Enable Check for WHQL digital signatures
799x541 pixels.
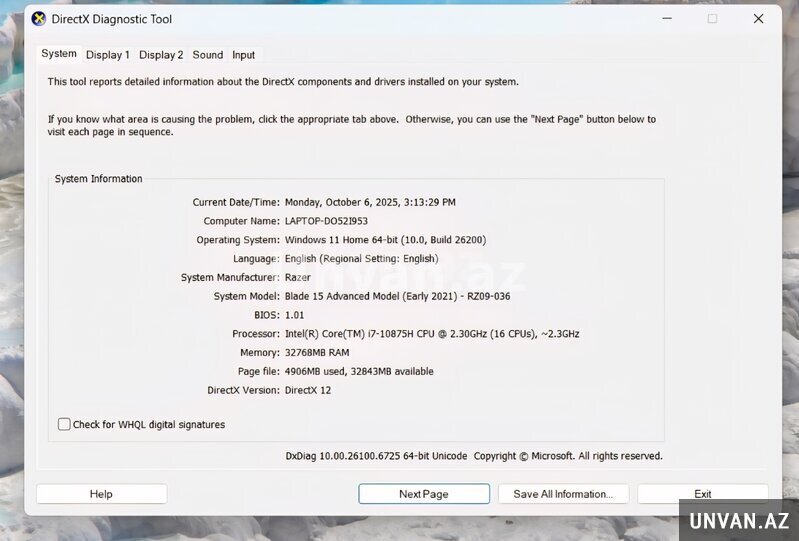coord(64,424)
